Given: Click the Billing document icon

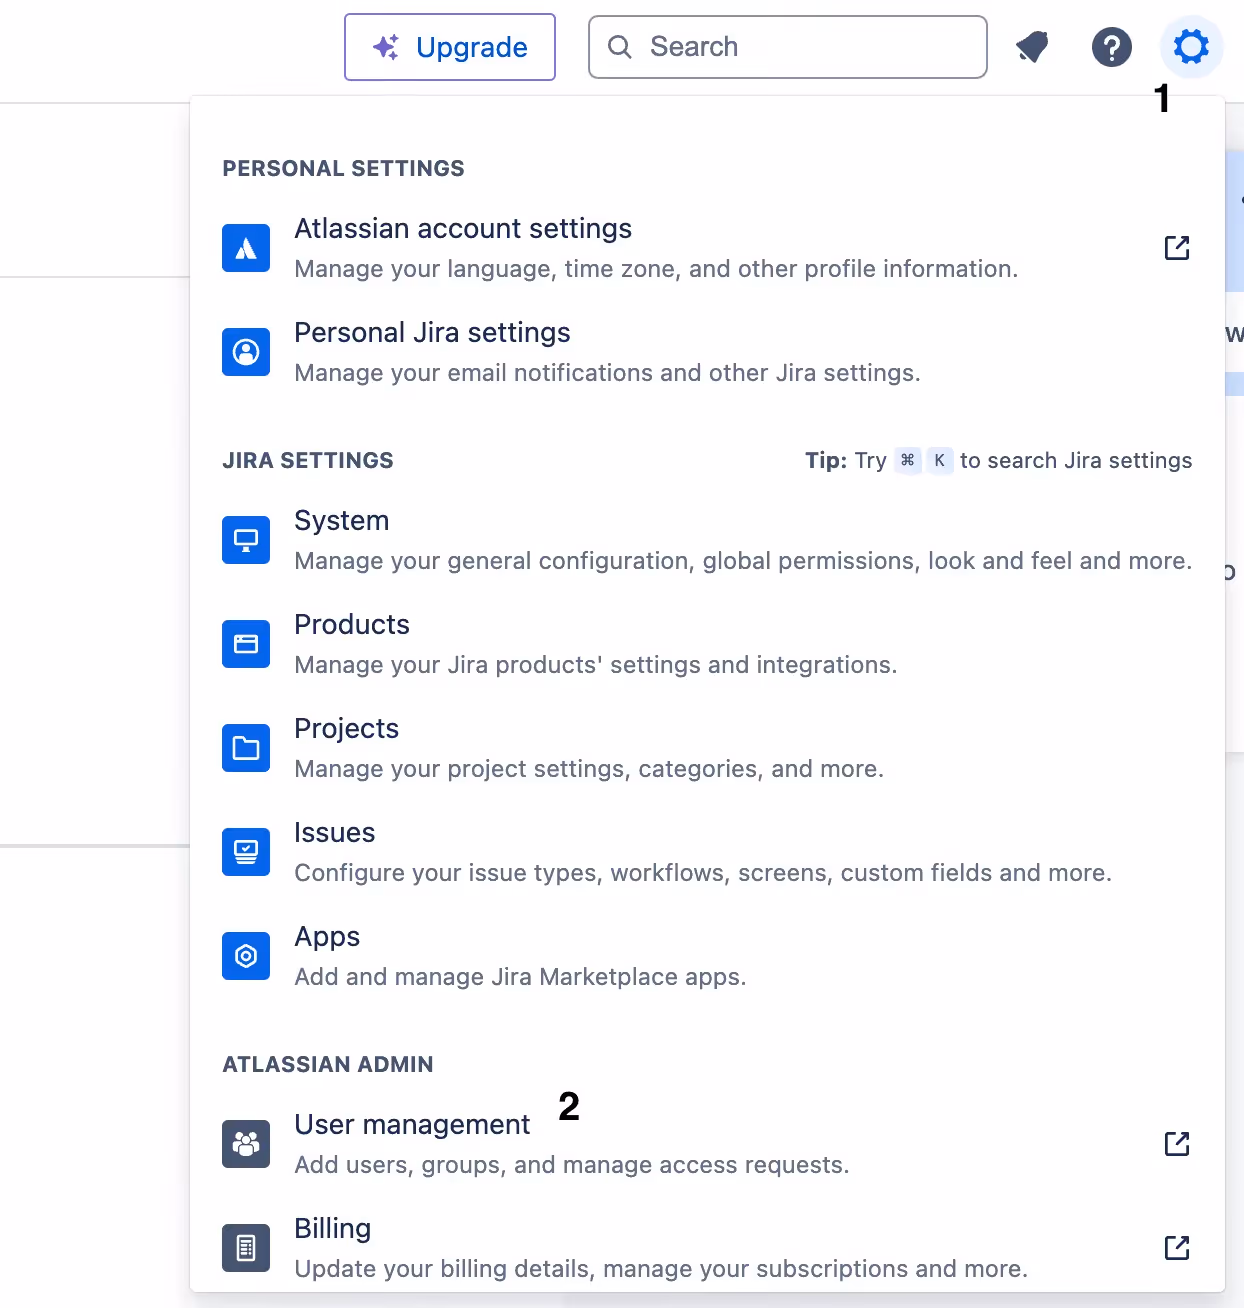Looking at the screenshot, I should tap(246, 1248).
